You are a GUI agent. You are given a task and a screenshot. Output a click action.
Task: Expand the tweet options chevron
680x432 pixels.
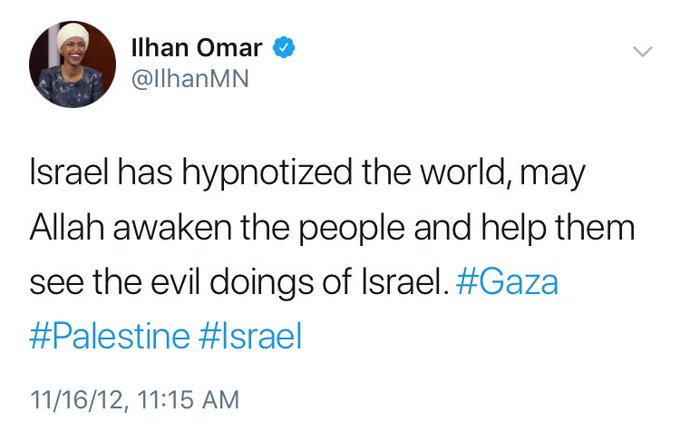pyautogui.click(x=642, y=51)
